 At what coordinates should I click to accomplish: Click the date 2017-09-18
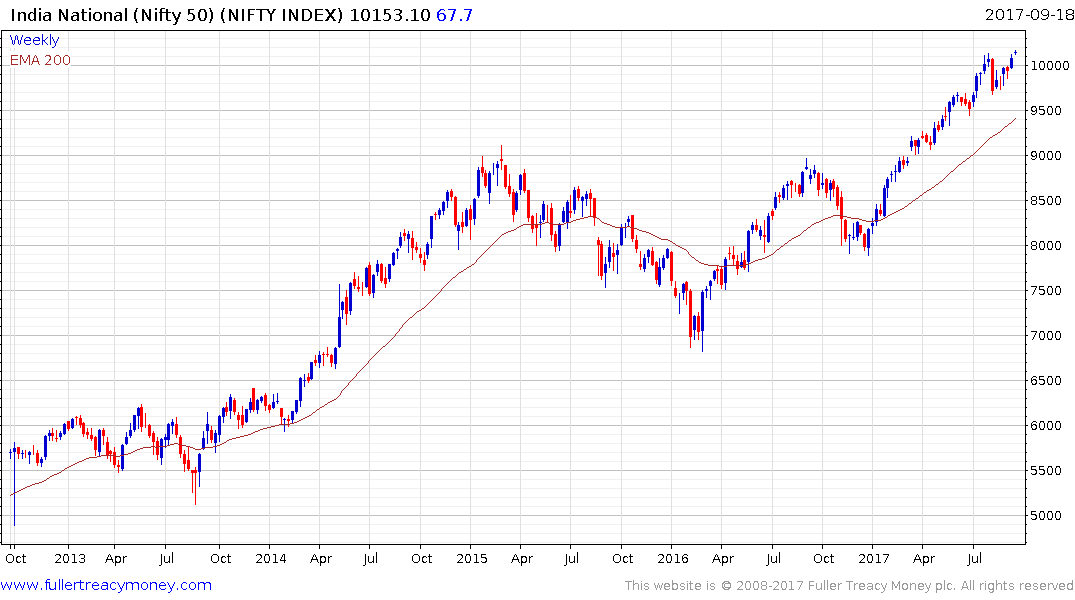1028,14
